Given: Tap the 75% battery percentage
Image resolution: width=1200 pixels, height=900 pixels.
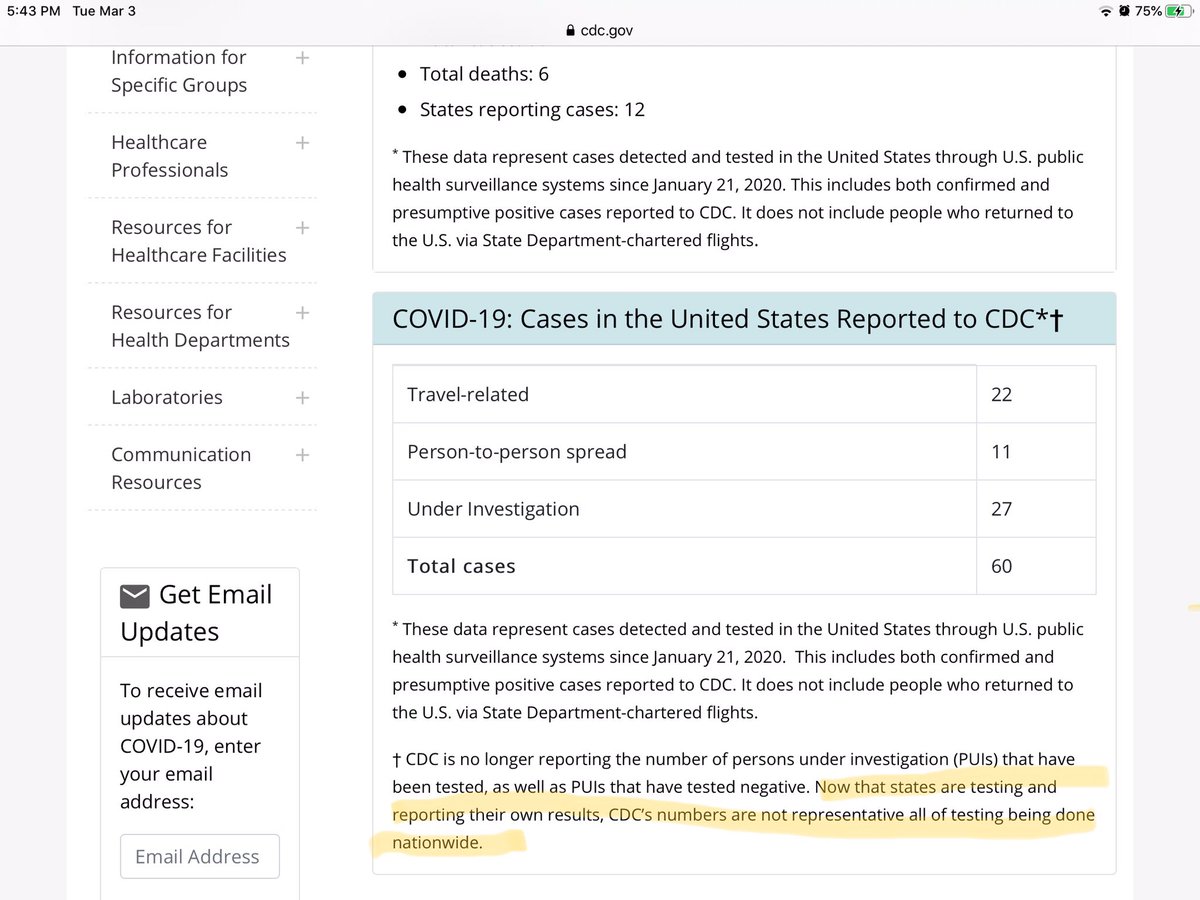Looking at the screenshot, I should pyautogui.click(x=1147, y=11).
